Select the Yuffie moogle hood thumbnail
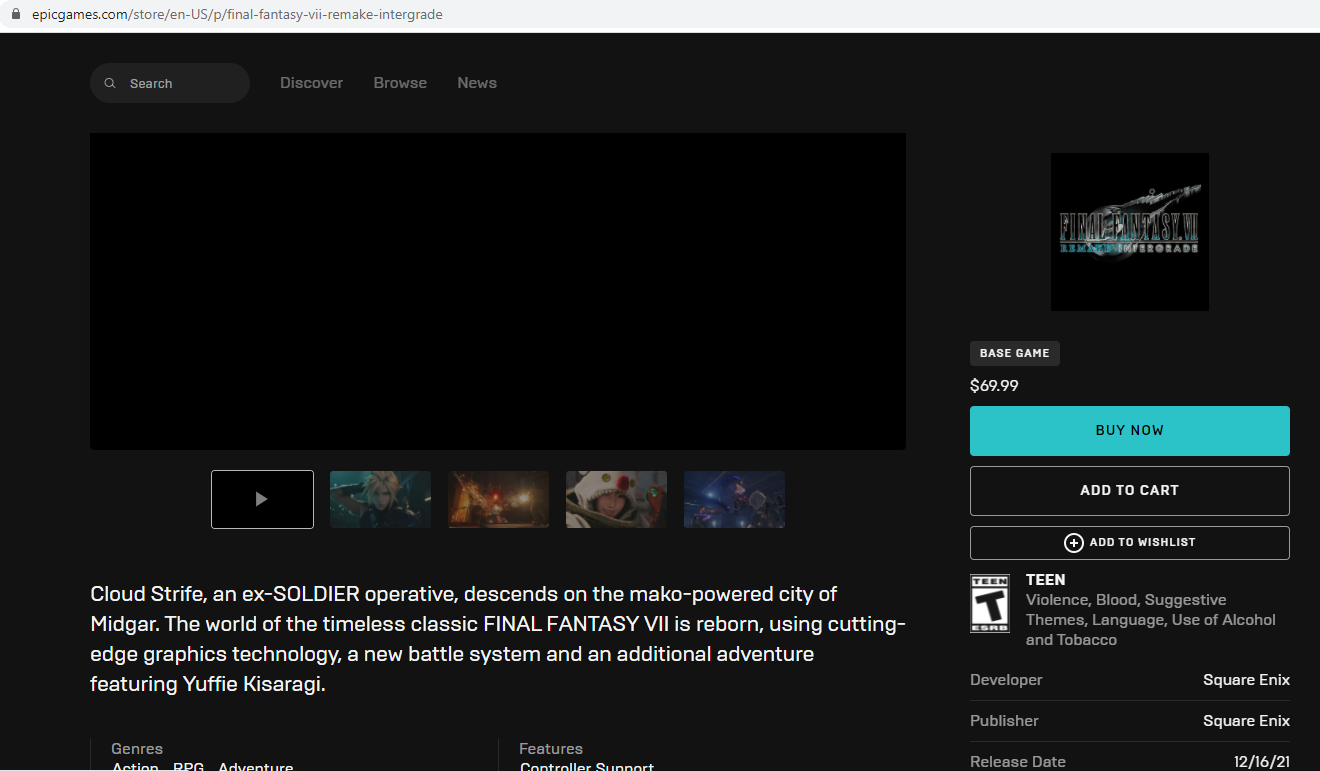The width and height of the screenshot is (1320, 771). (x=616, y=499)
